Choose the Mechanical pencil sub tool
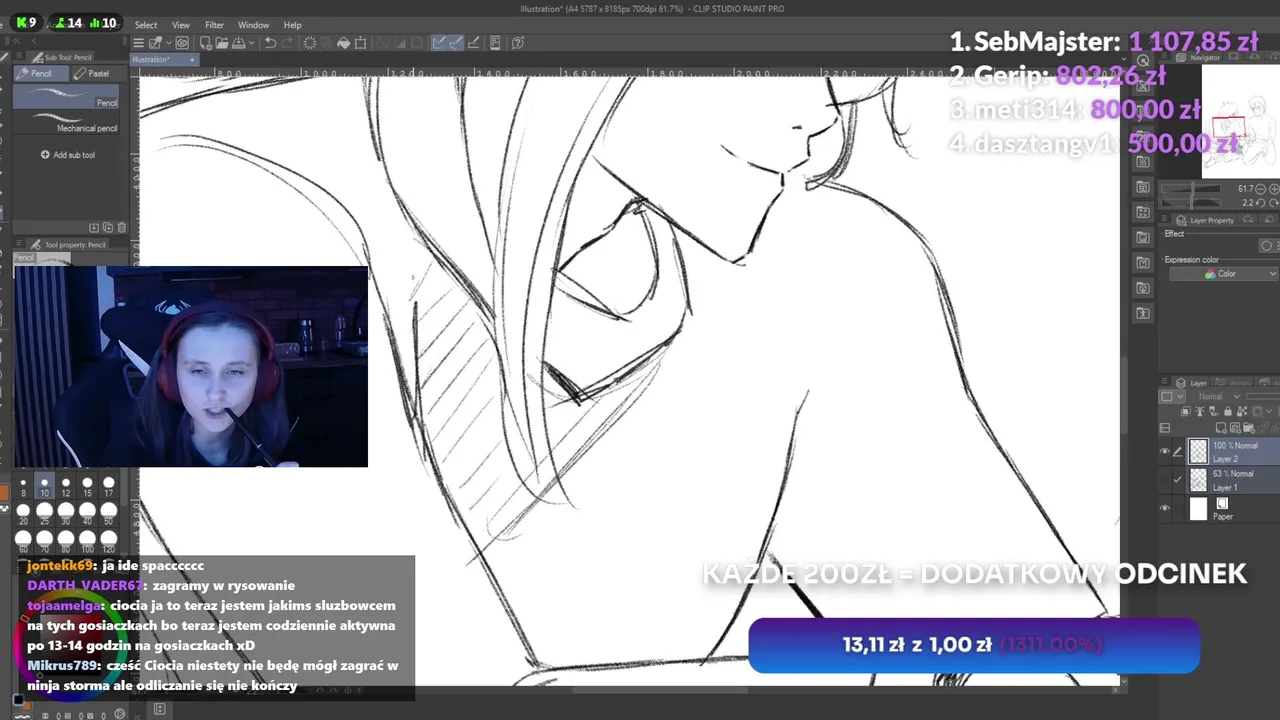Image resolution: width=1280 pixels, height=720 pixels. click(66, 122)
